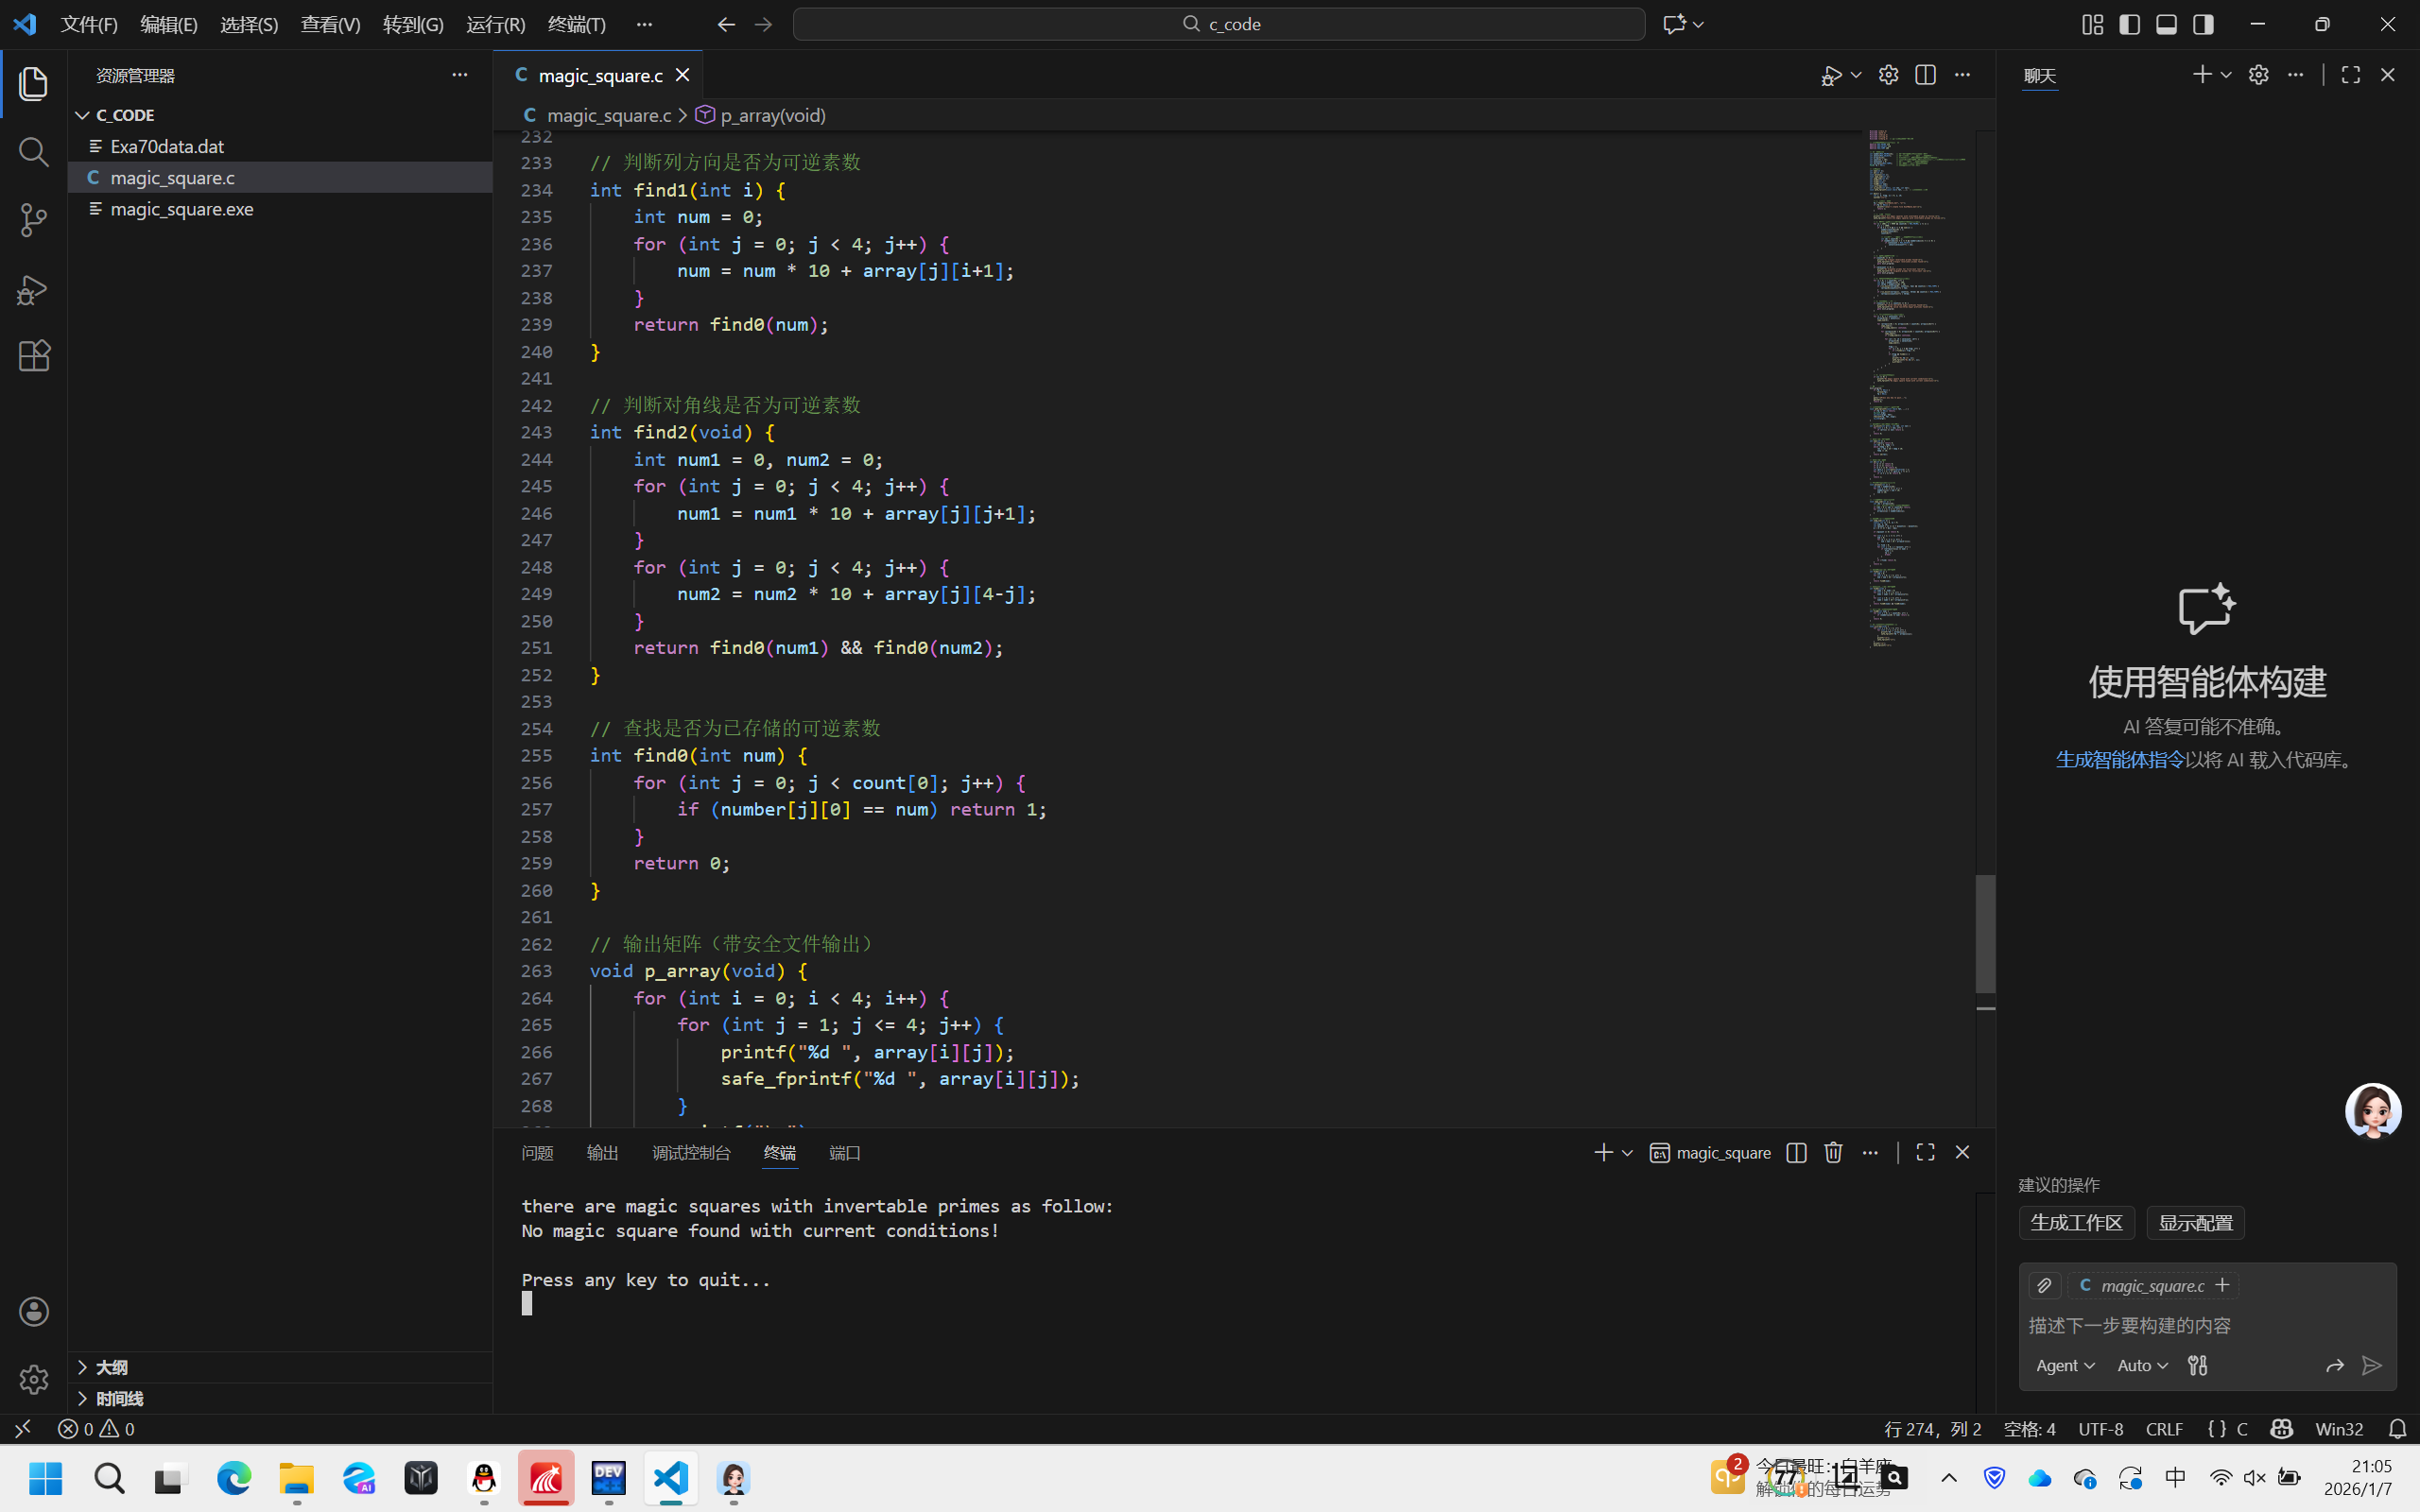This screenshot has width=2420, height=1512.
Task: Switch to the 调试控制台 panel tab
Action: 691,1153
